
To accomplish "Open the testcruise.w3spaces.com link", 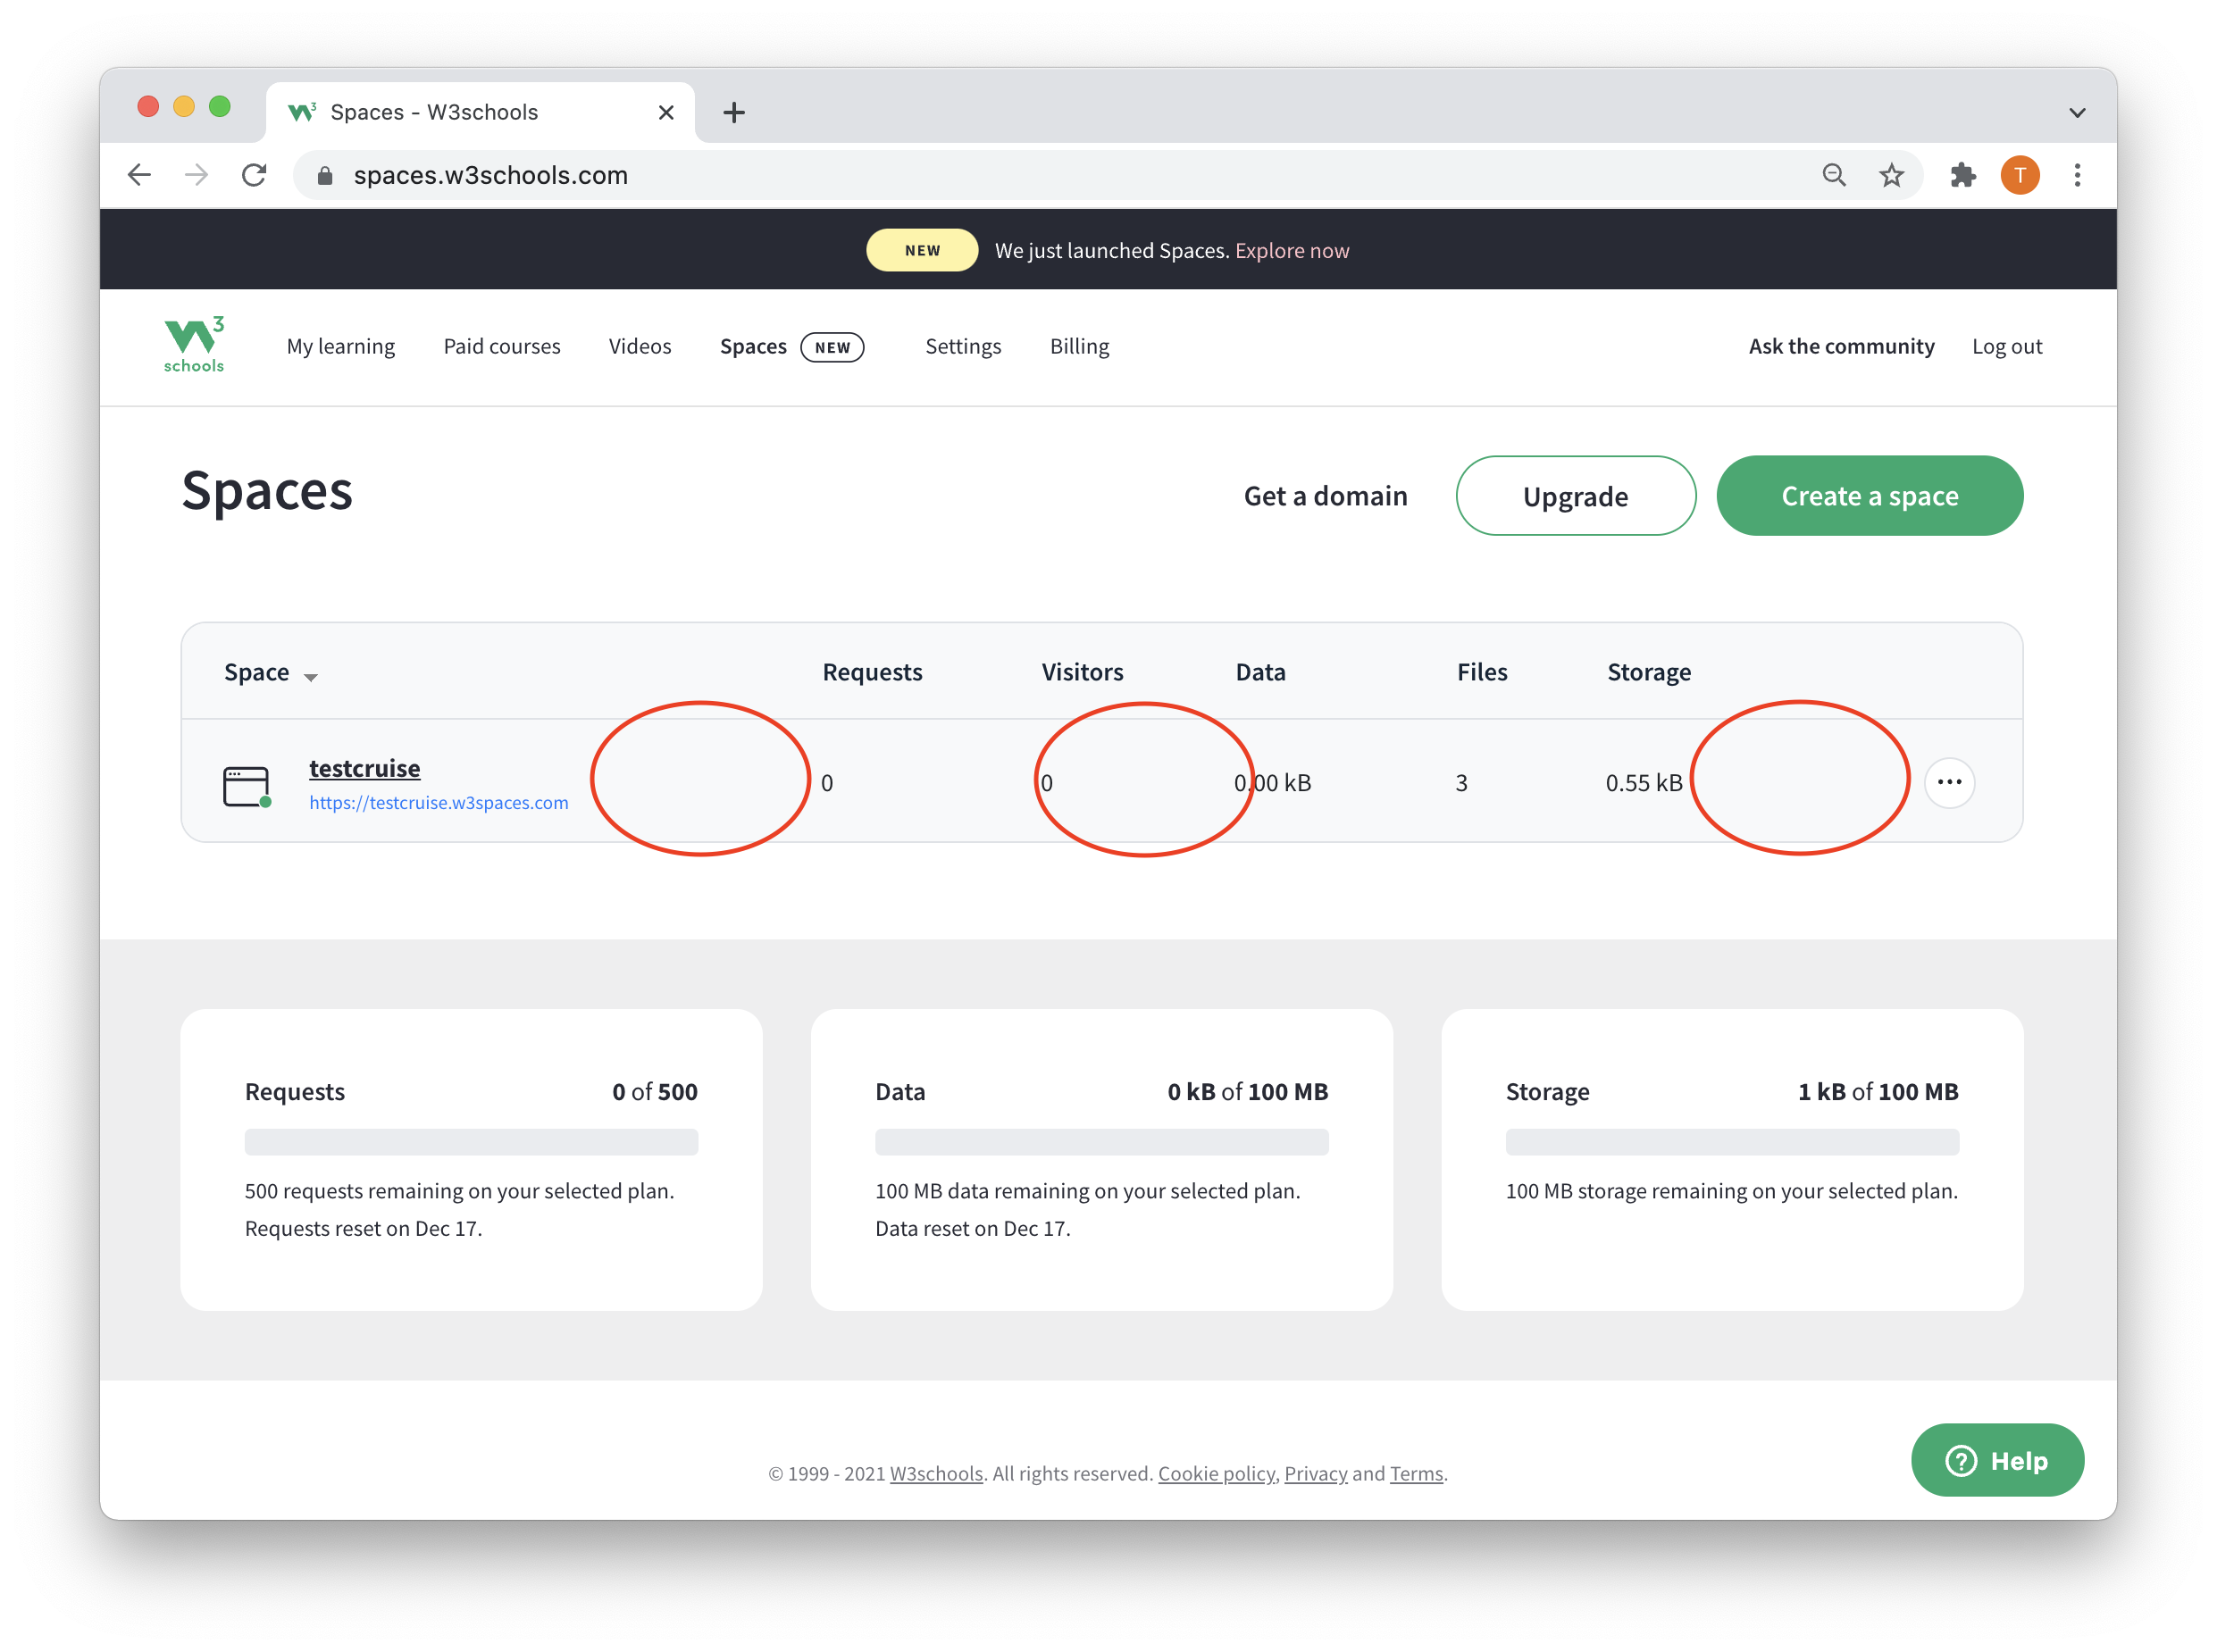I will pos(438,803).
